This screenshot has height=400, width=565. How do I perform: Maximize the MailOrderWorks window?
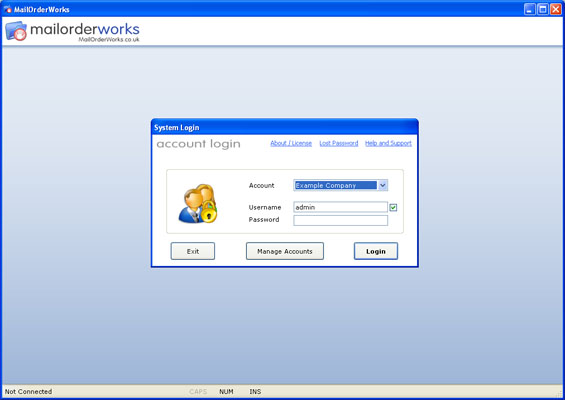[543, 9]
